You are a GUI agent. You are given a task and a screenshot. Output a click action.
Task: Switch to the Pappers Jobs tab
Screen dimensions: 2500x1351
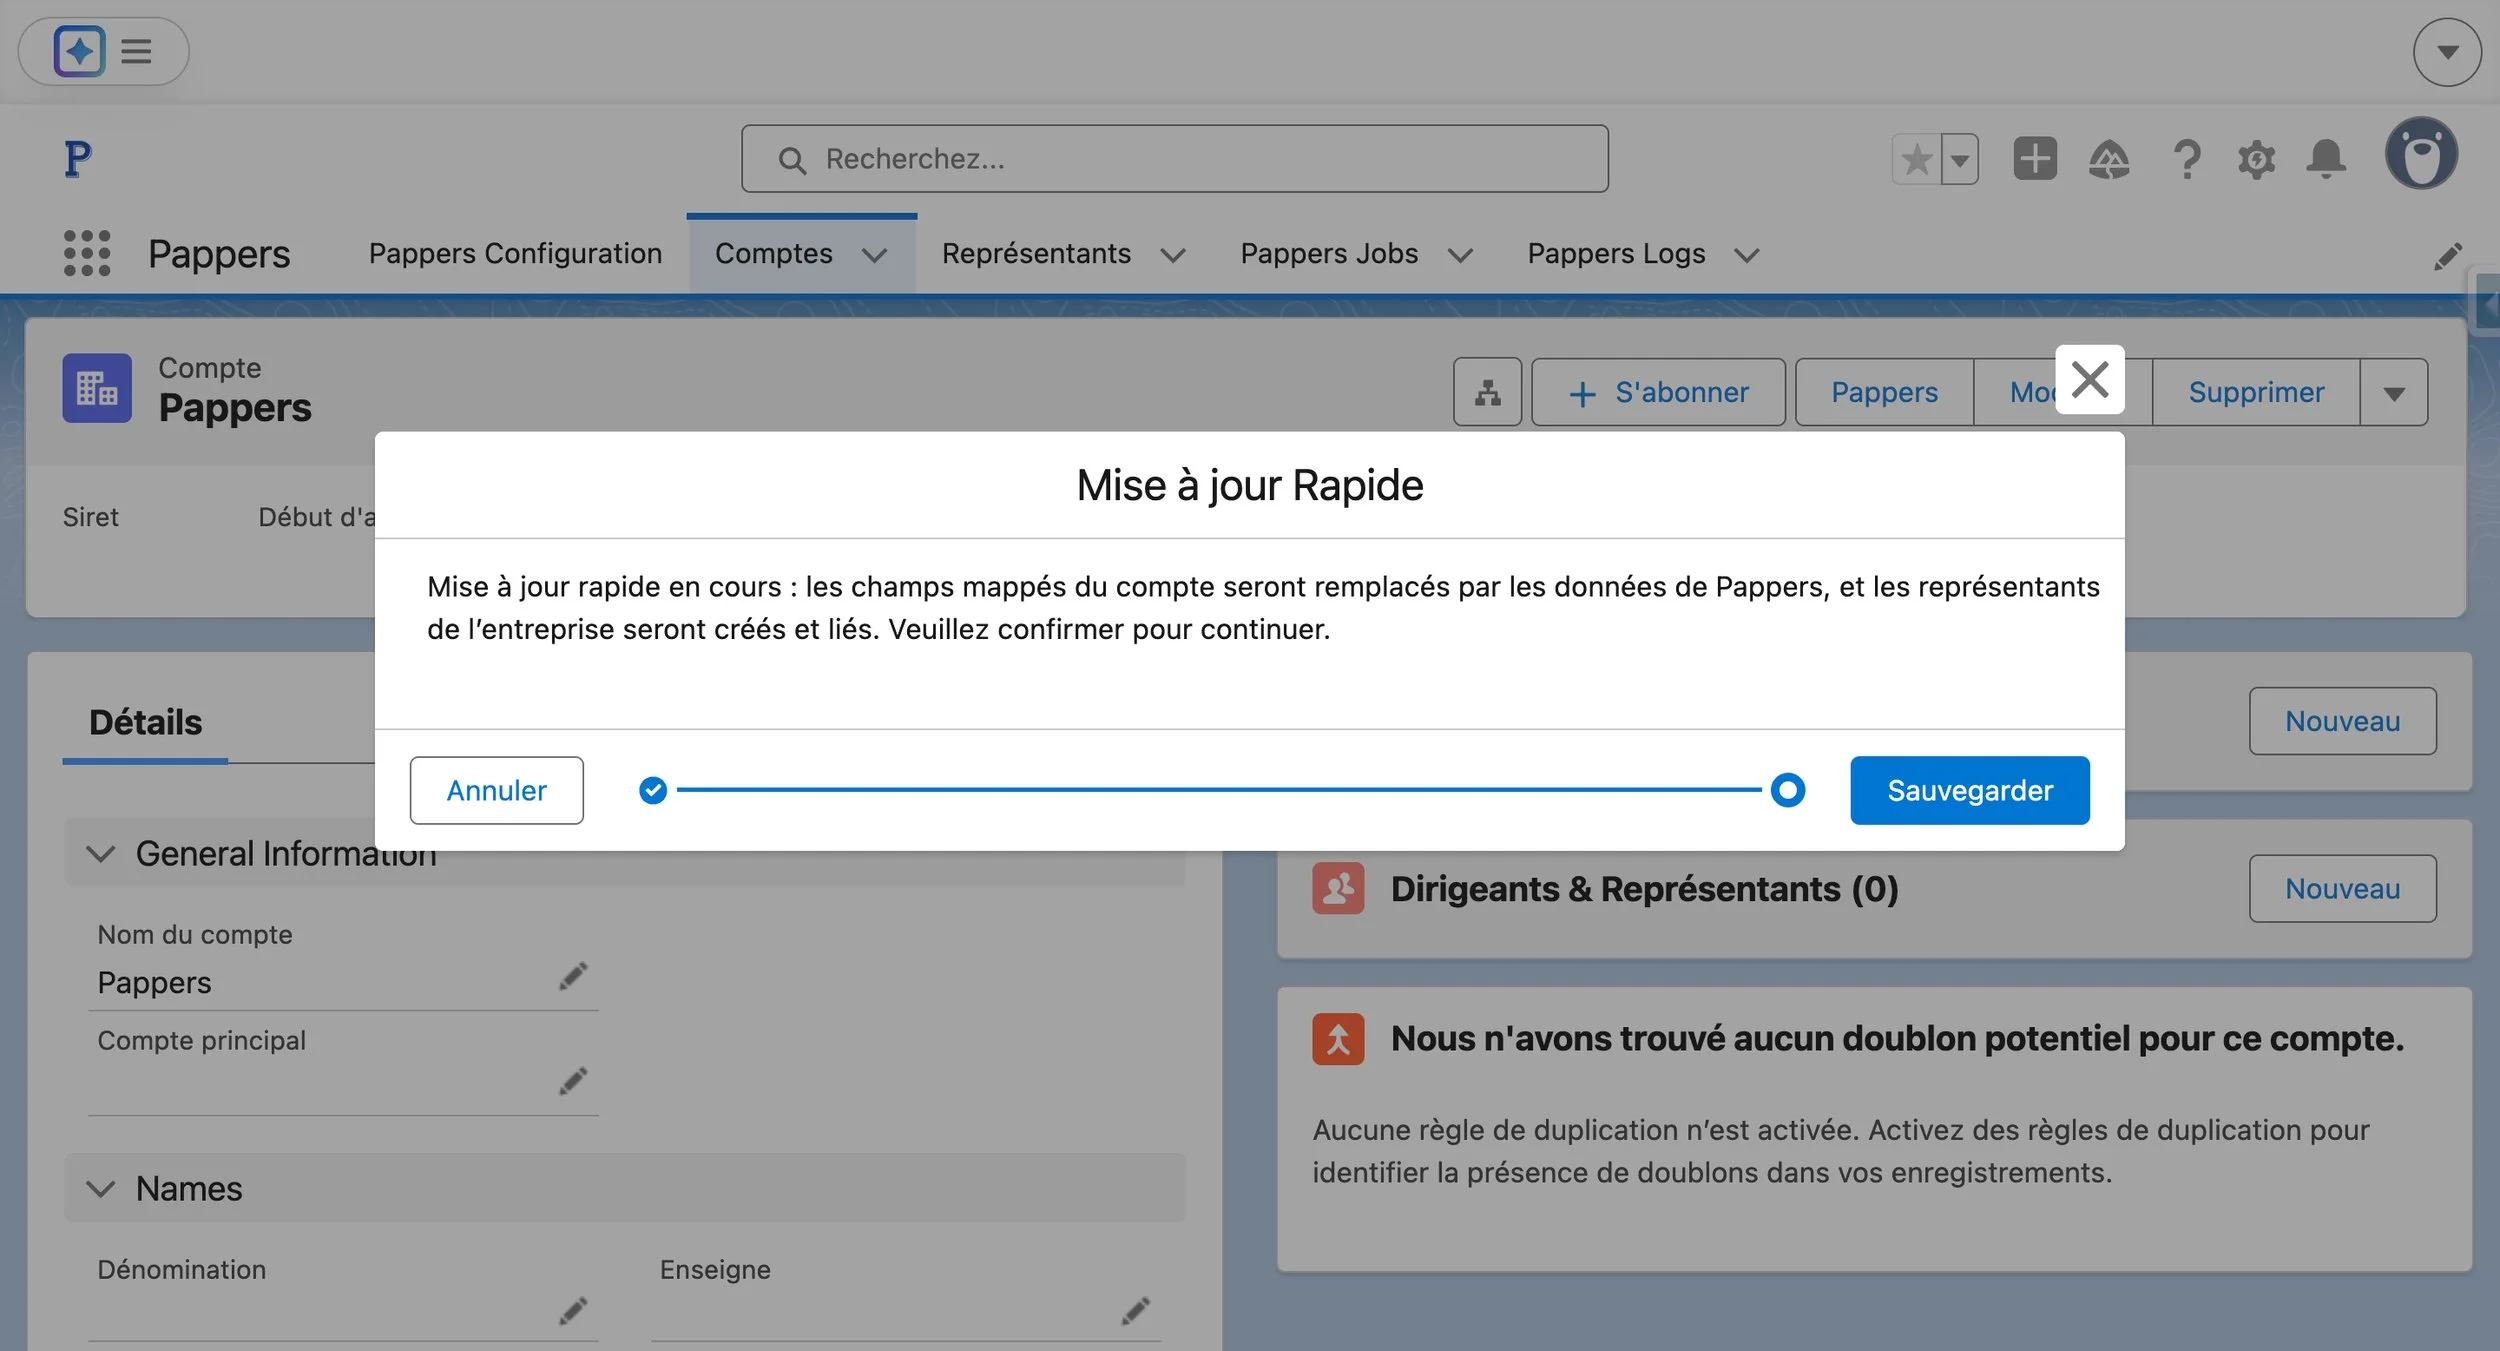(1329, 254)
